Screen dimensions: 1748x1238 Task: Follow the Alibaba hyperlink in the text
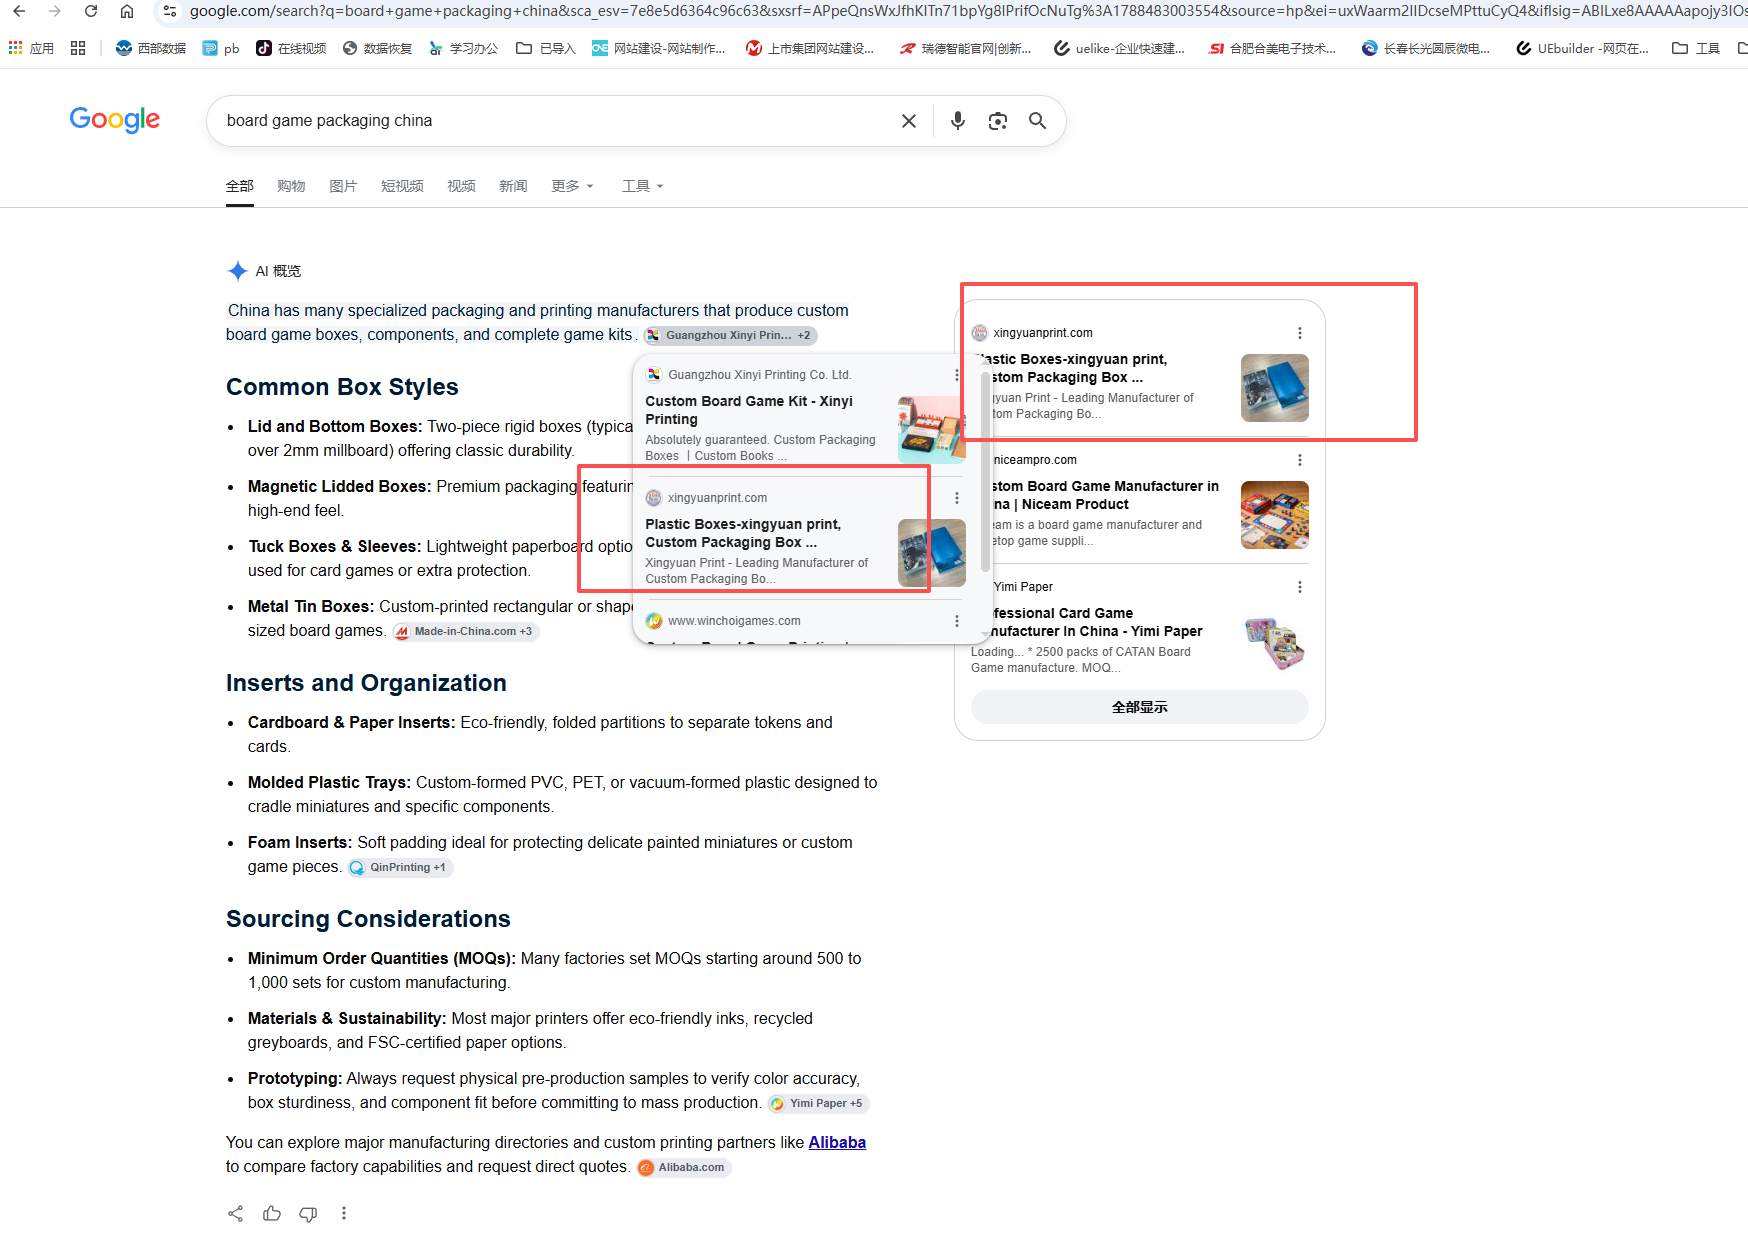(x=837, y=1142)
